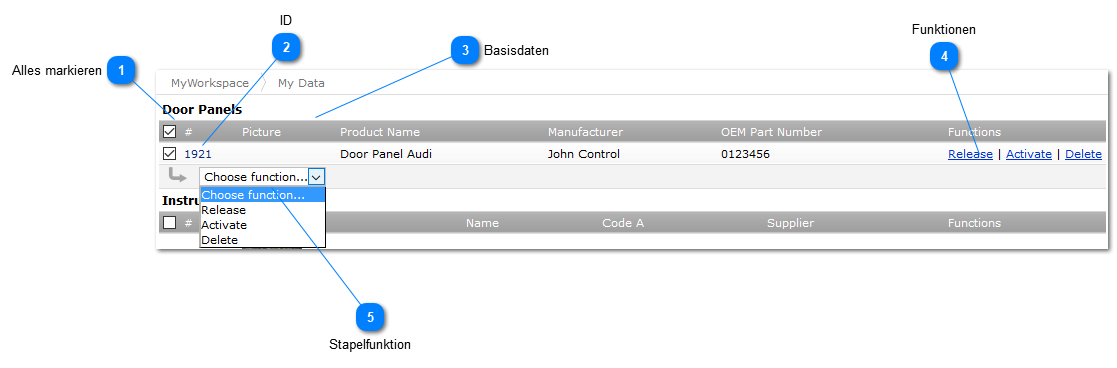Click the batch function arrow icon

coord(177,175)
